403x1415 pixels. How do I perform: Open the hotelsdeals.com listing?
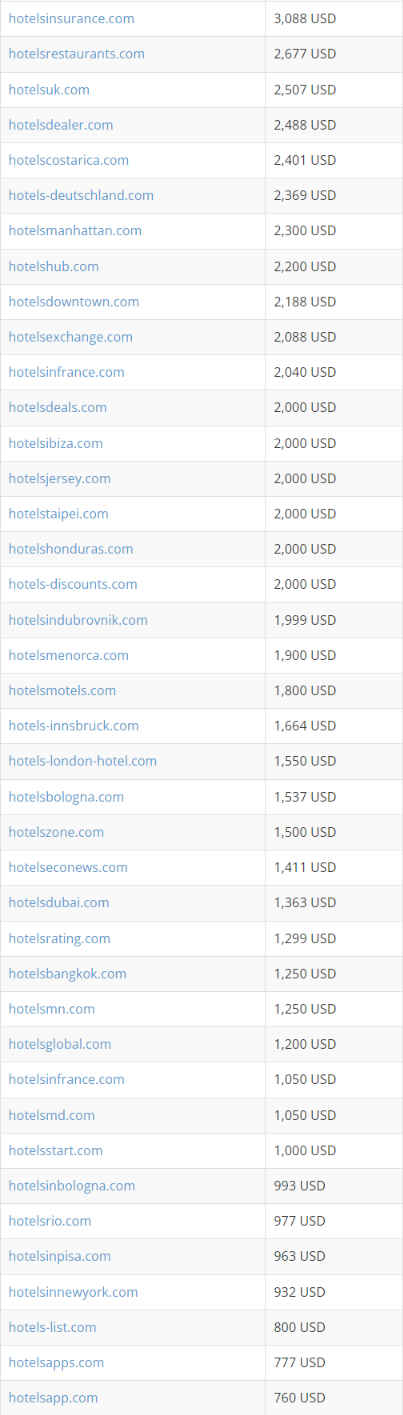(x=57, y=407)
